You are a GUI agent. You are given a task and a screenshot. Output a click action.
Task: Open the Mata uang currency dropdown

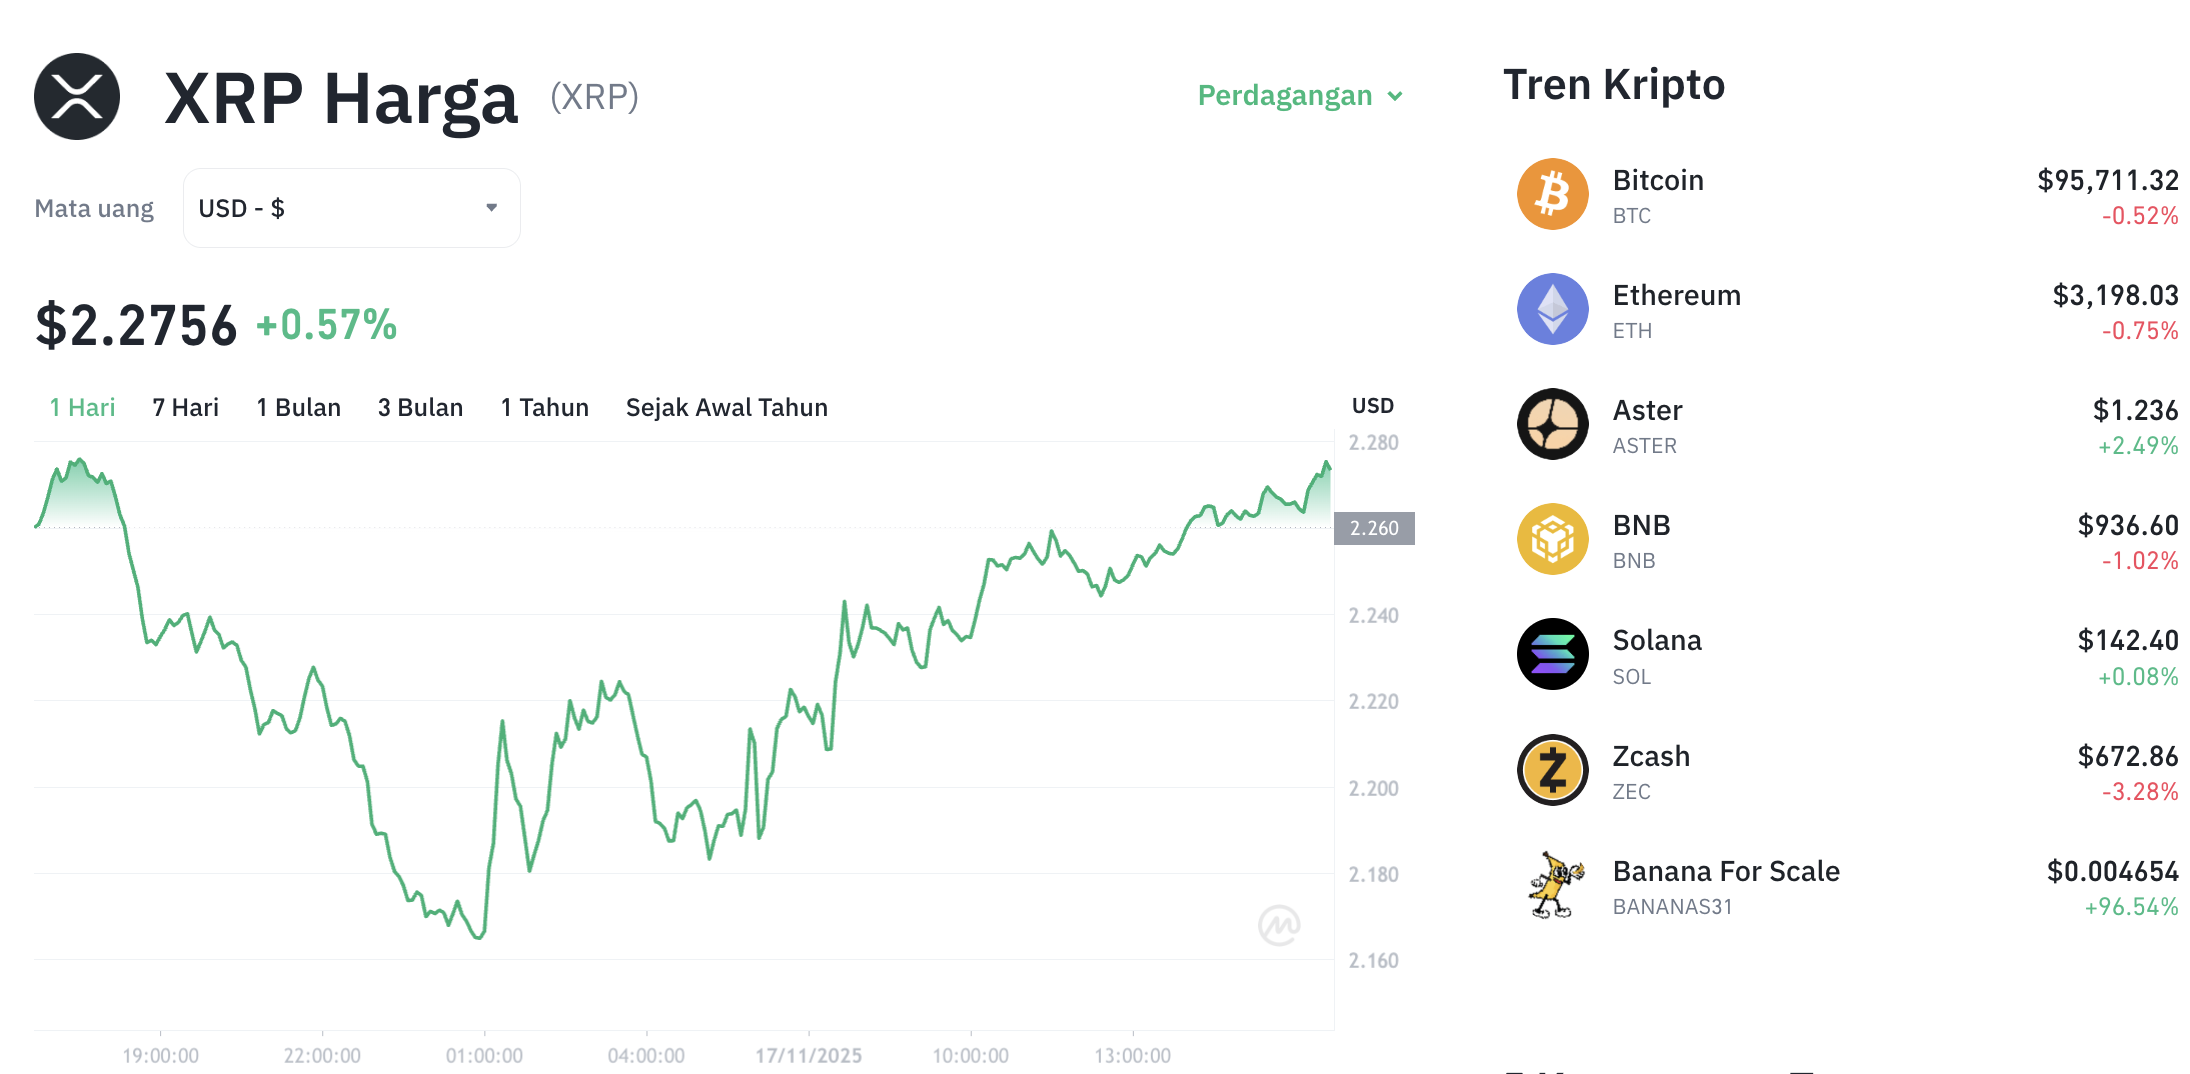tap(350, 207)
